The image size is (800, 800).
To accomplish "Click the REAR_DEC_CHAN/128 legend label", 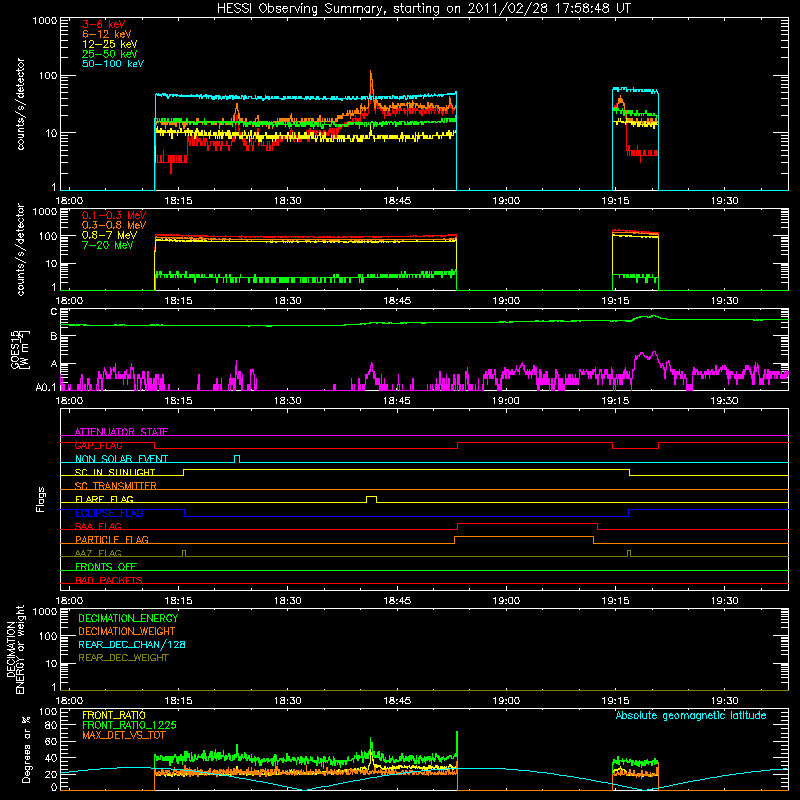I will point(132,644).
